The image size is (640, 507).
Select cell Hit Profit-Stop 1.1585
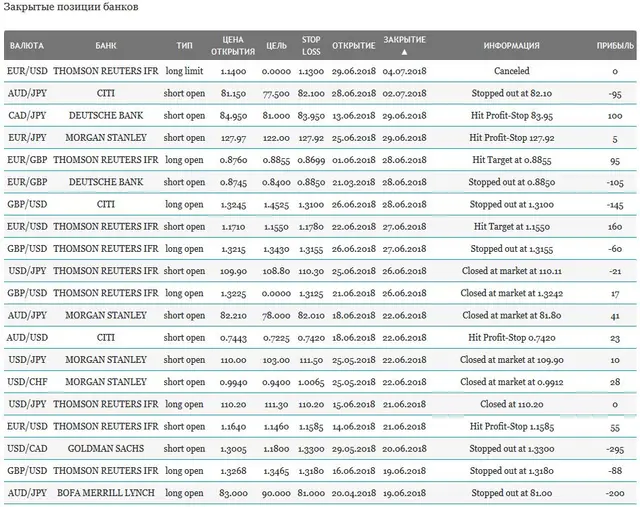pos(511,427)
